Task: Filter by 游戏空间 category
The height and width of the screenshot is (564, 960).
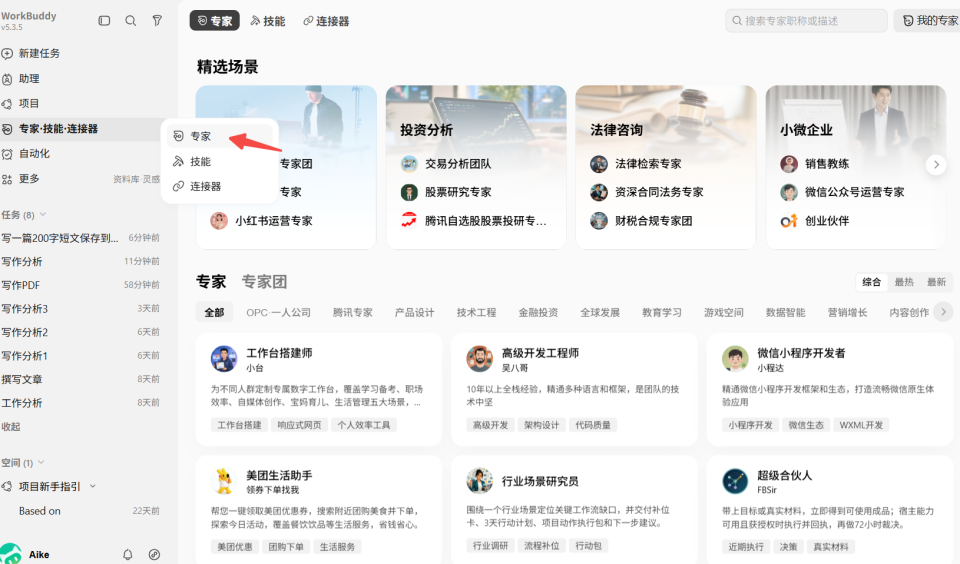Action: point(724,312)
